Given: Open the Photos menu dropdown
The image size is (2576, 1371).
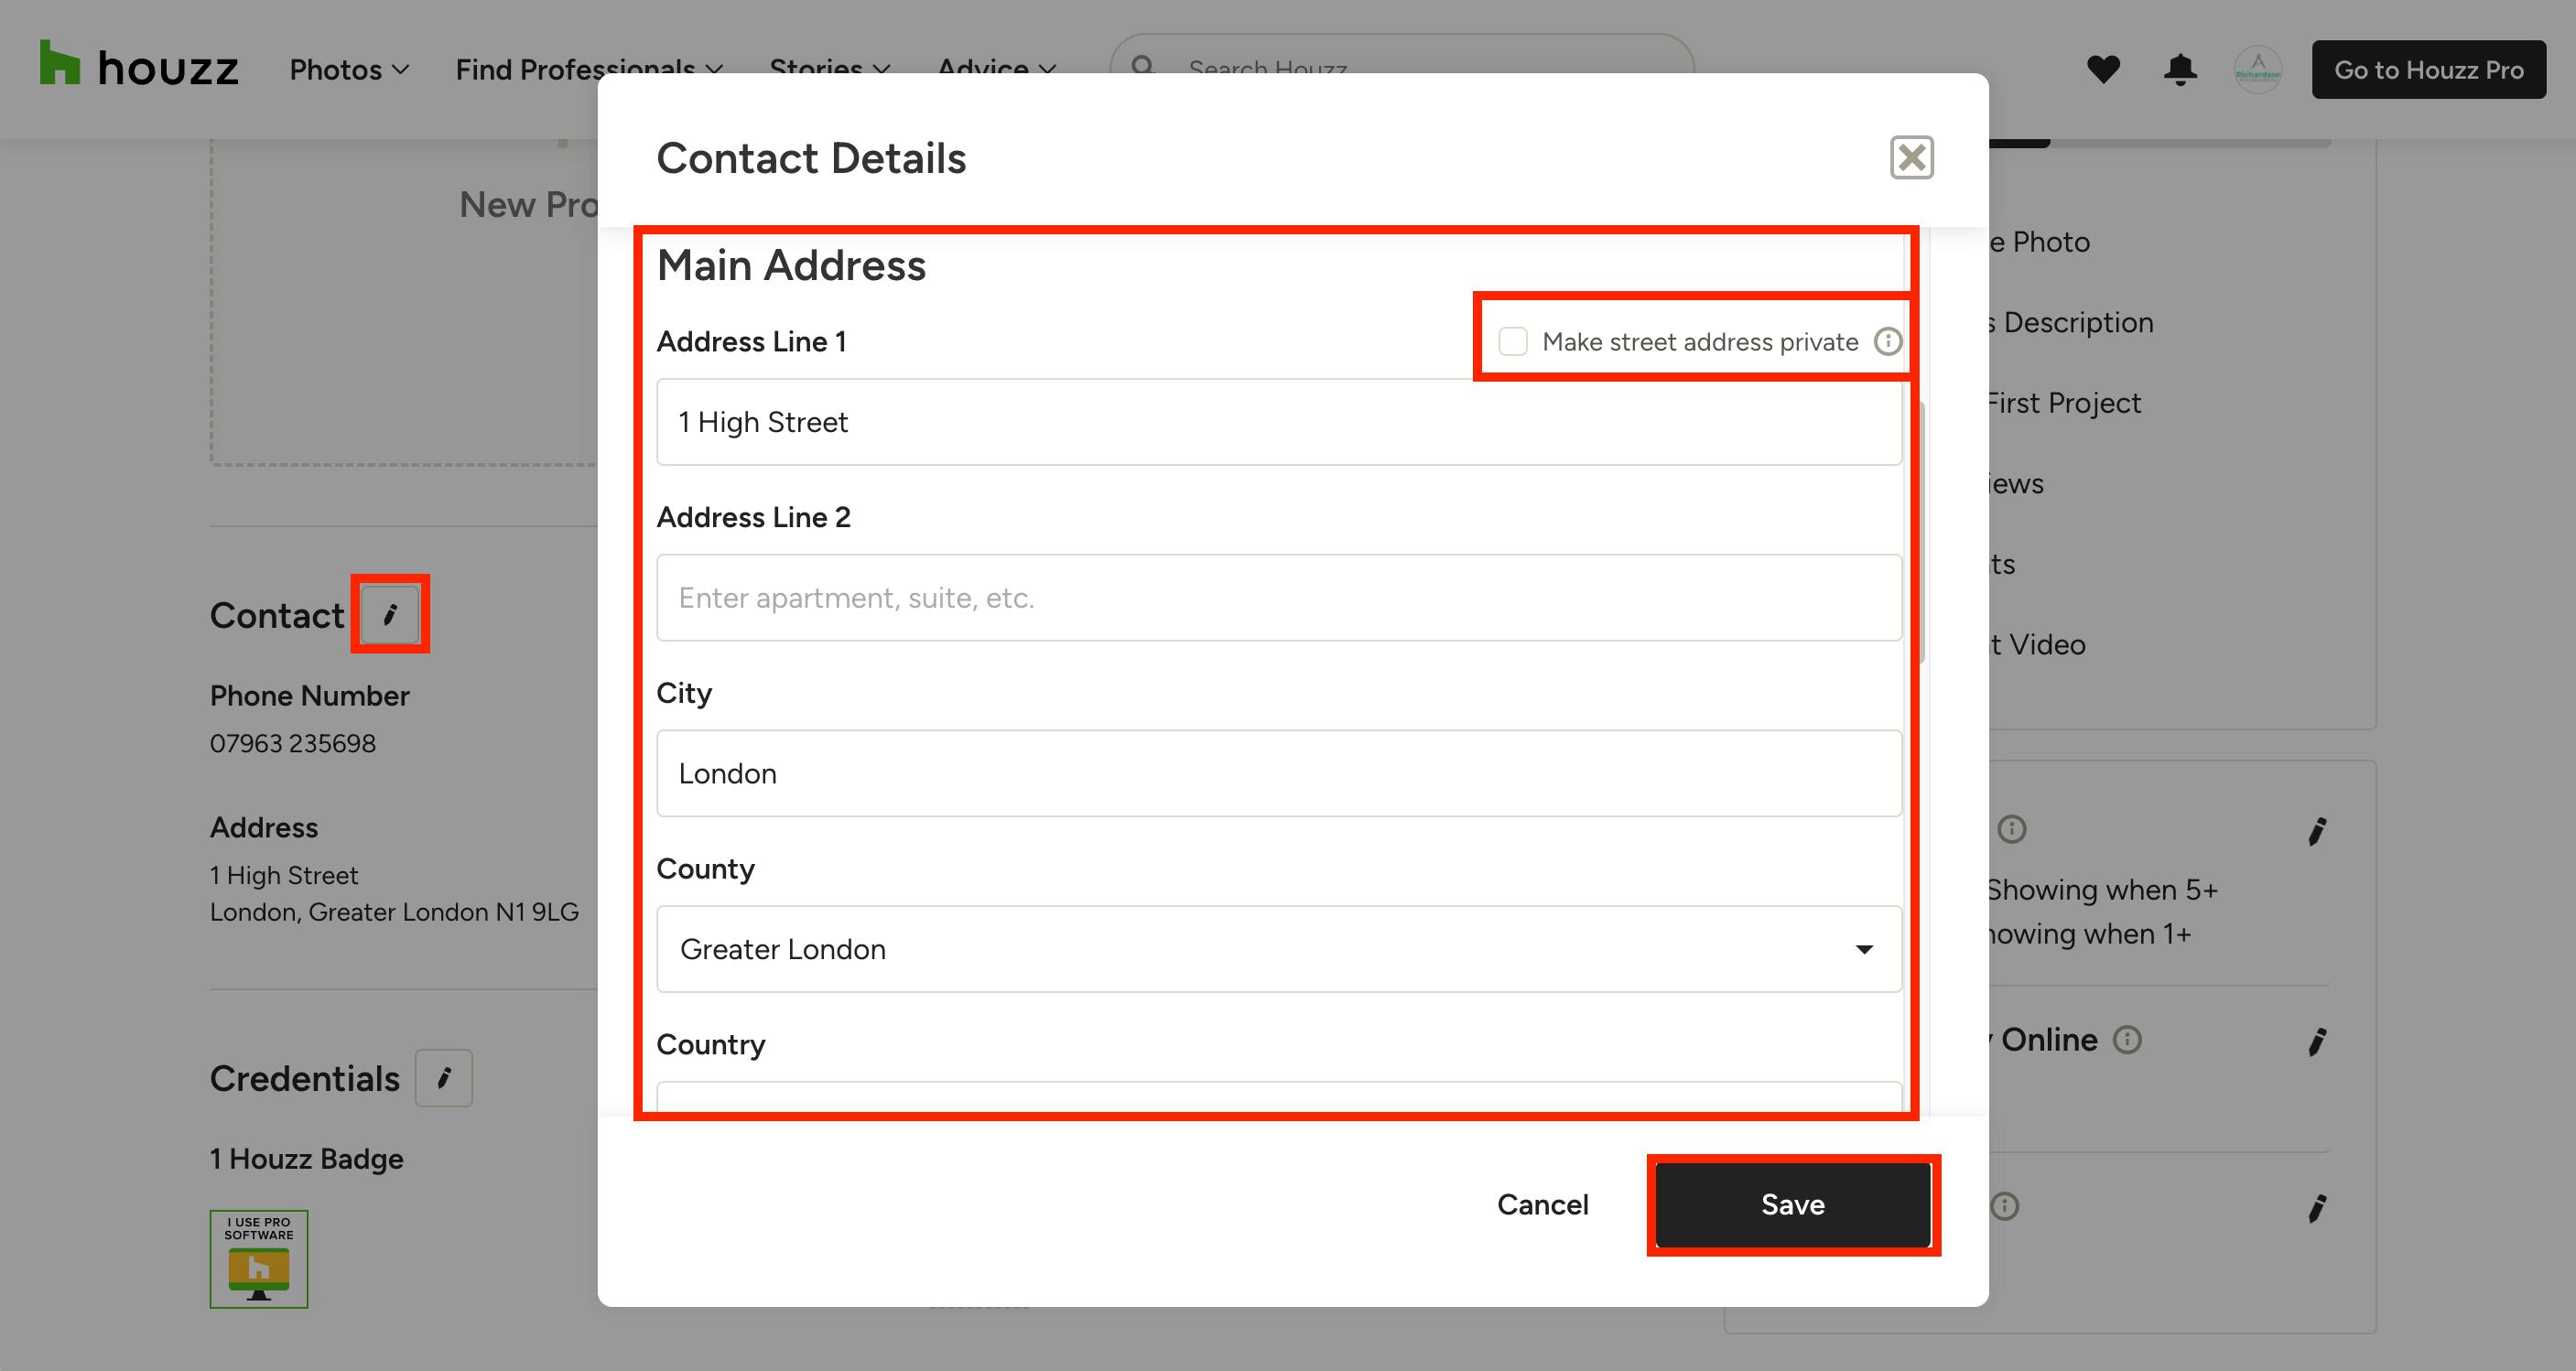Looking at the screenshot, I should click(x=349, y=69).
